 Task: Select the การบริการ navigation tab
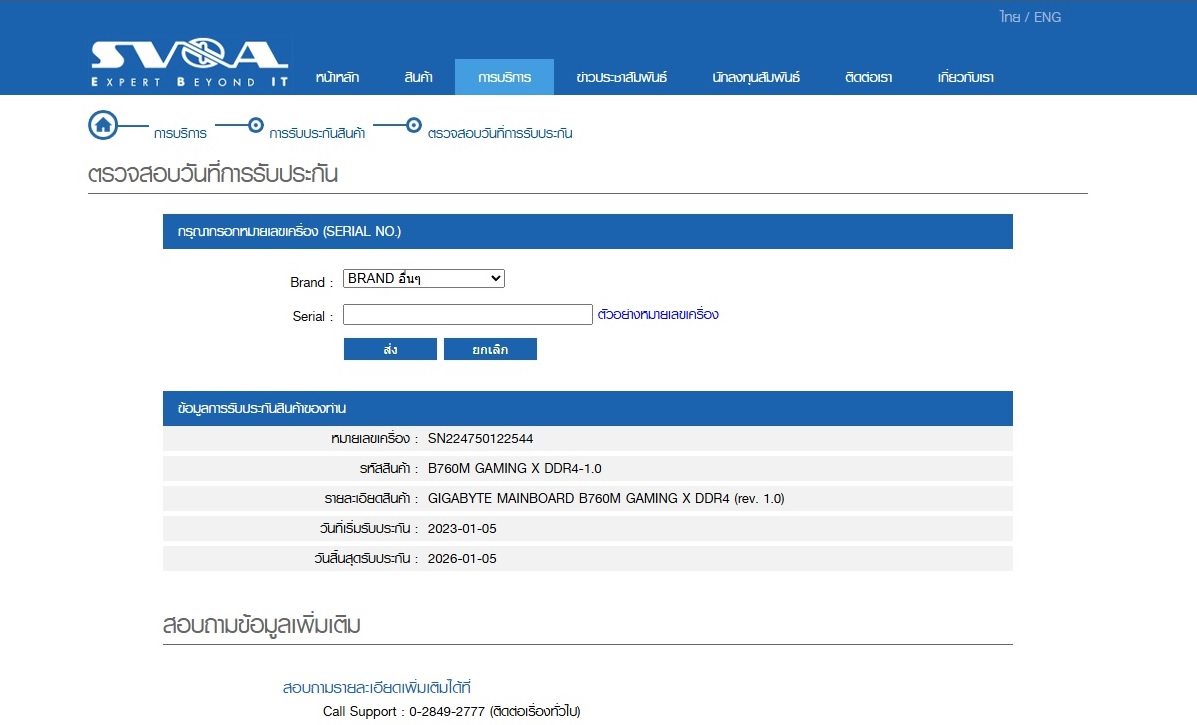[505, 77]
